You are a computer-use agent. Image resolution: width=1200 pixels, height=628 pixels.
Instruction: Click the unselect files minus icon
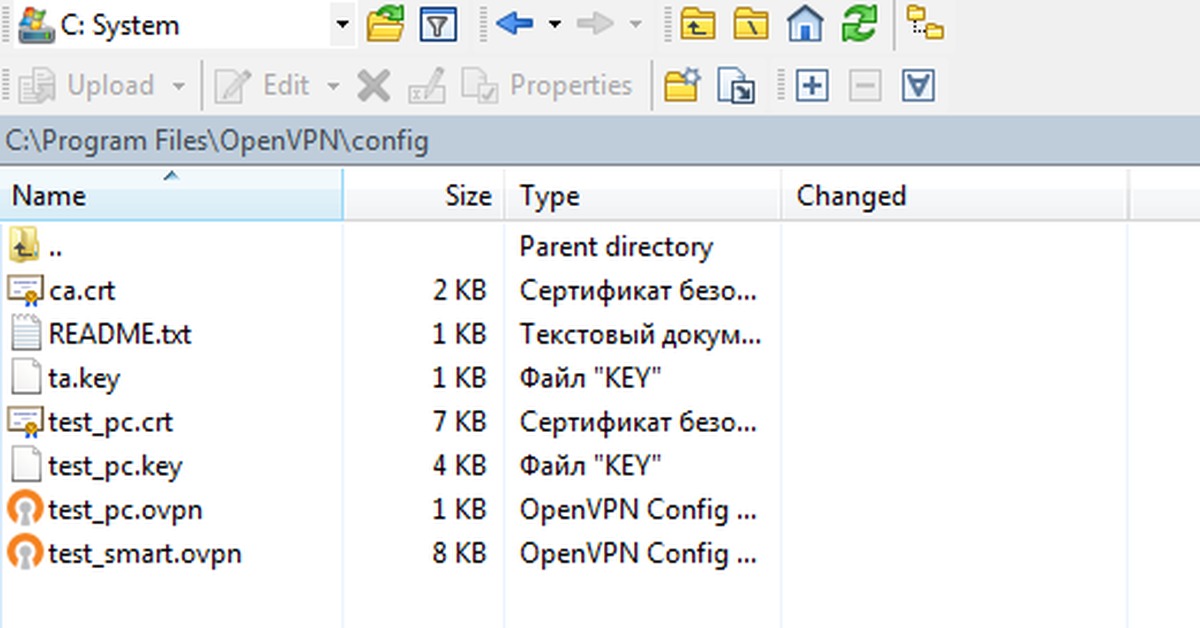[x=865, y=86]
